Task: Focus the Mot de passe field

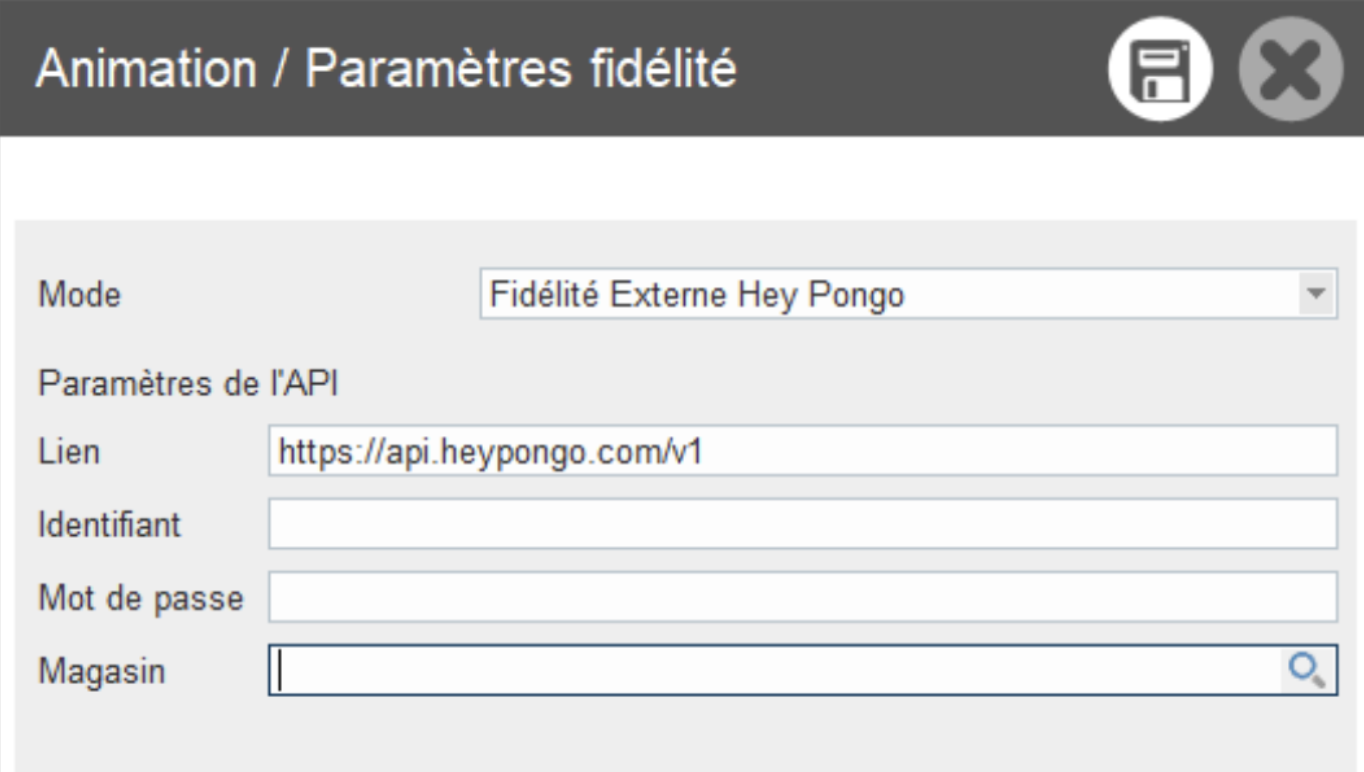Action: [802, 597]
